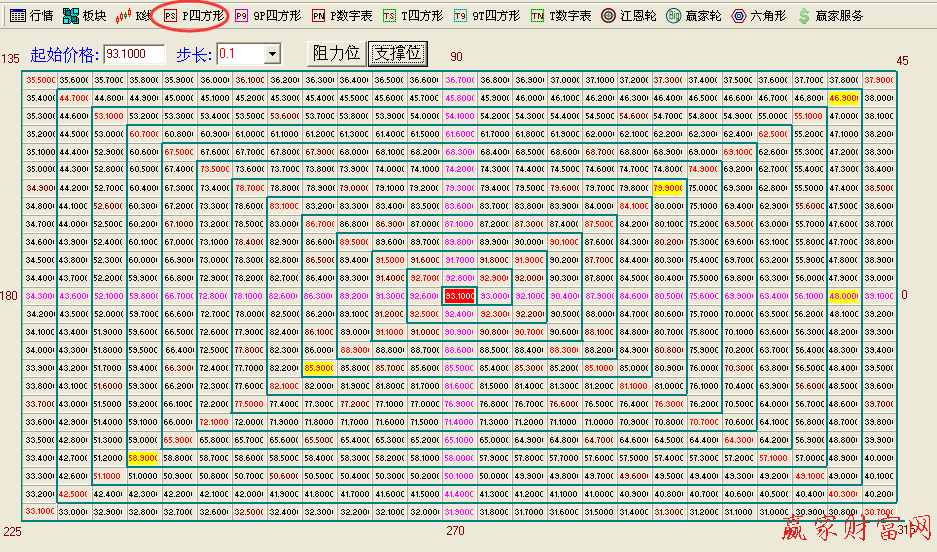
Task: Open the 板块 sector view
Action: point(84,16)
